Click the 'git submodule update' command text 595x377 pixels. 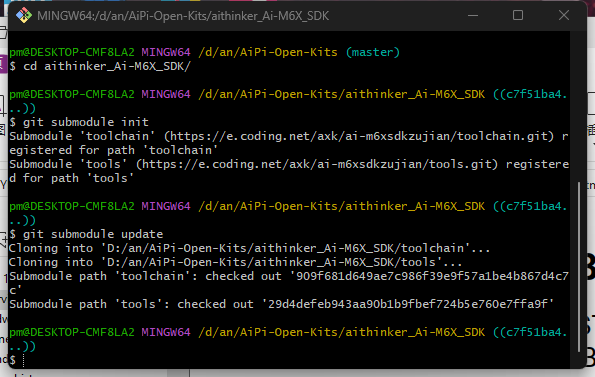pyautogui.click(x=93, y=234)
